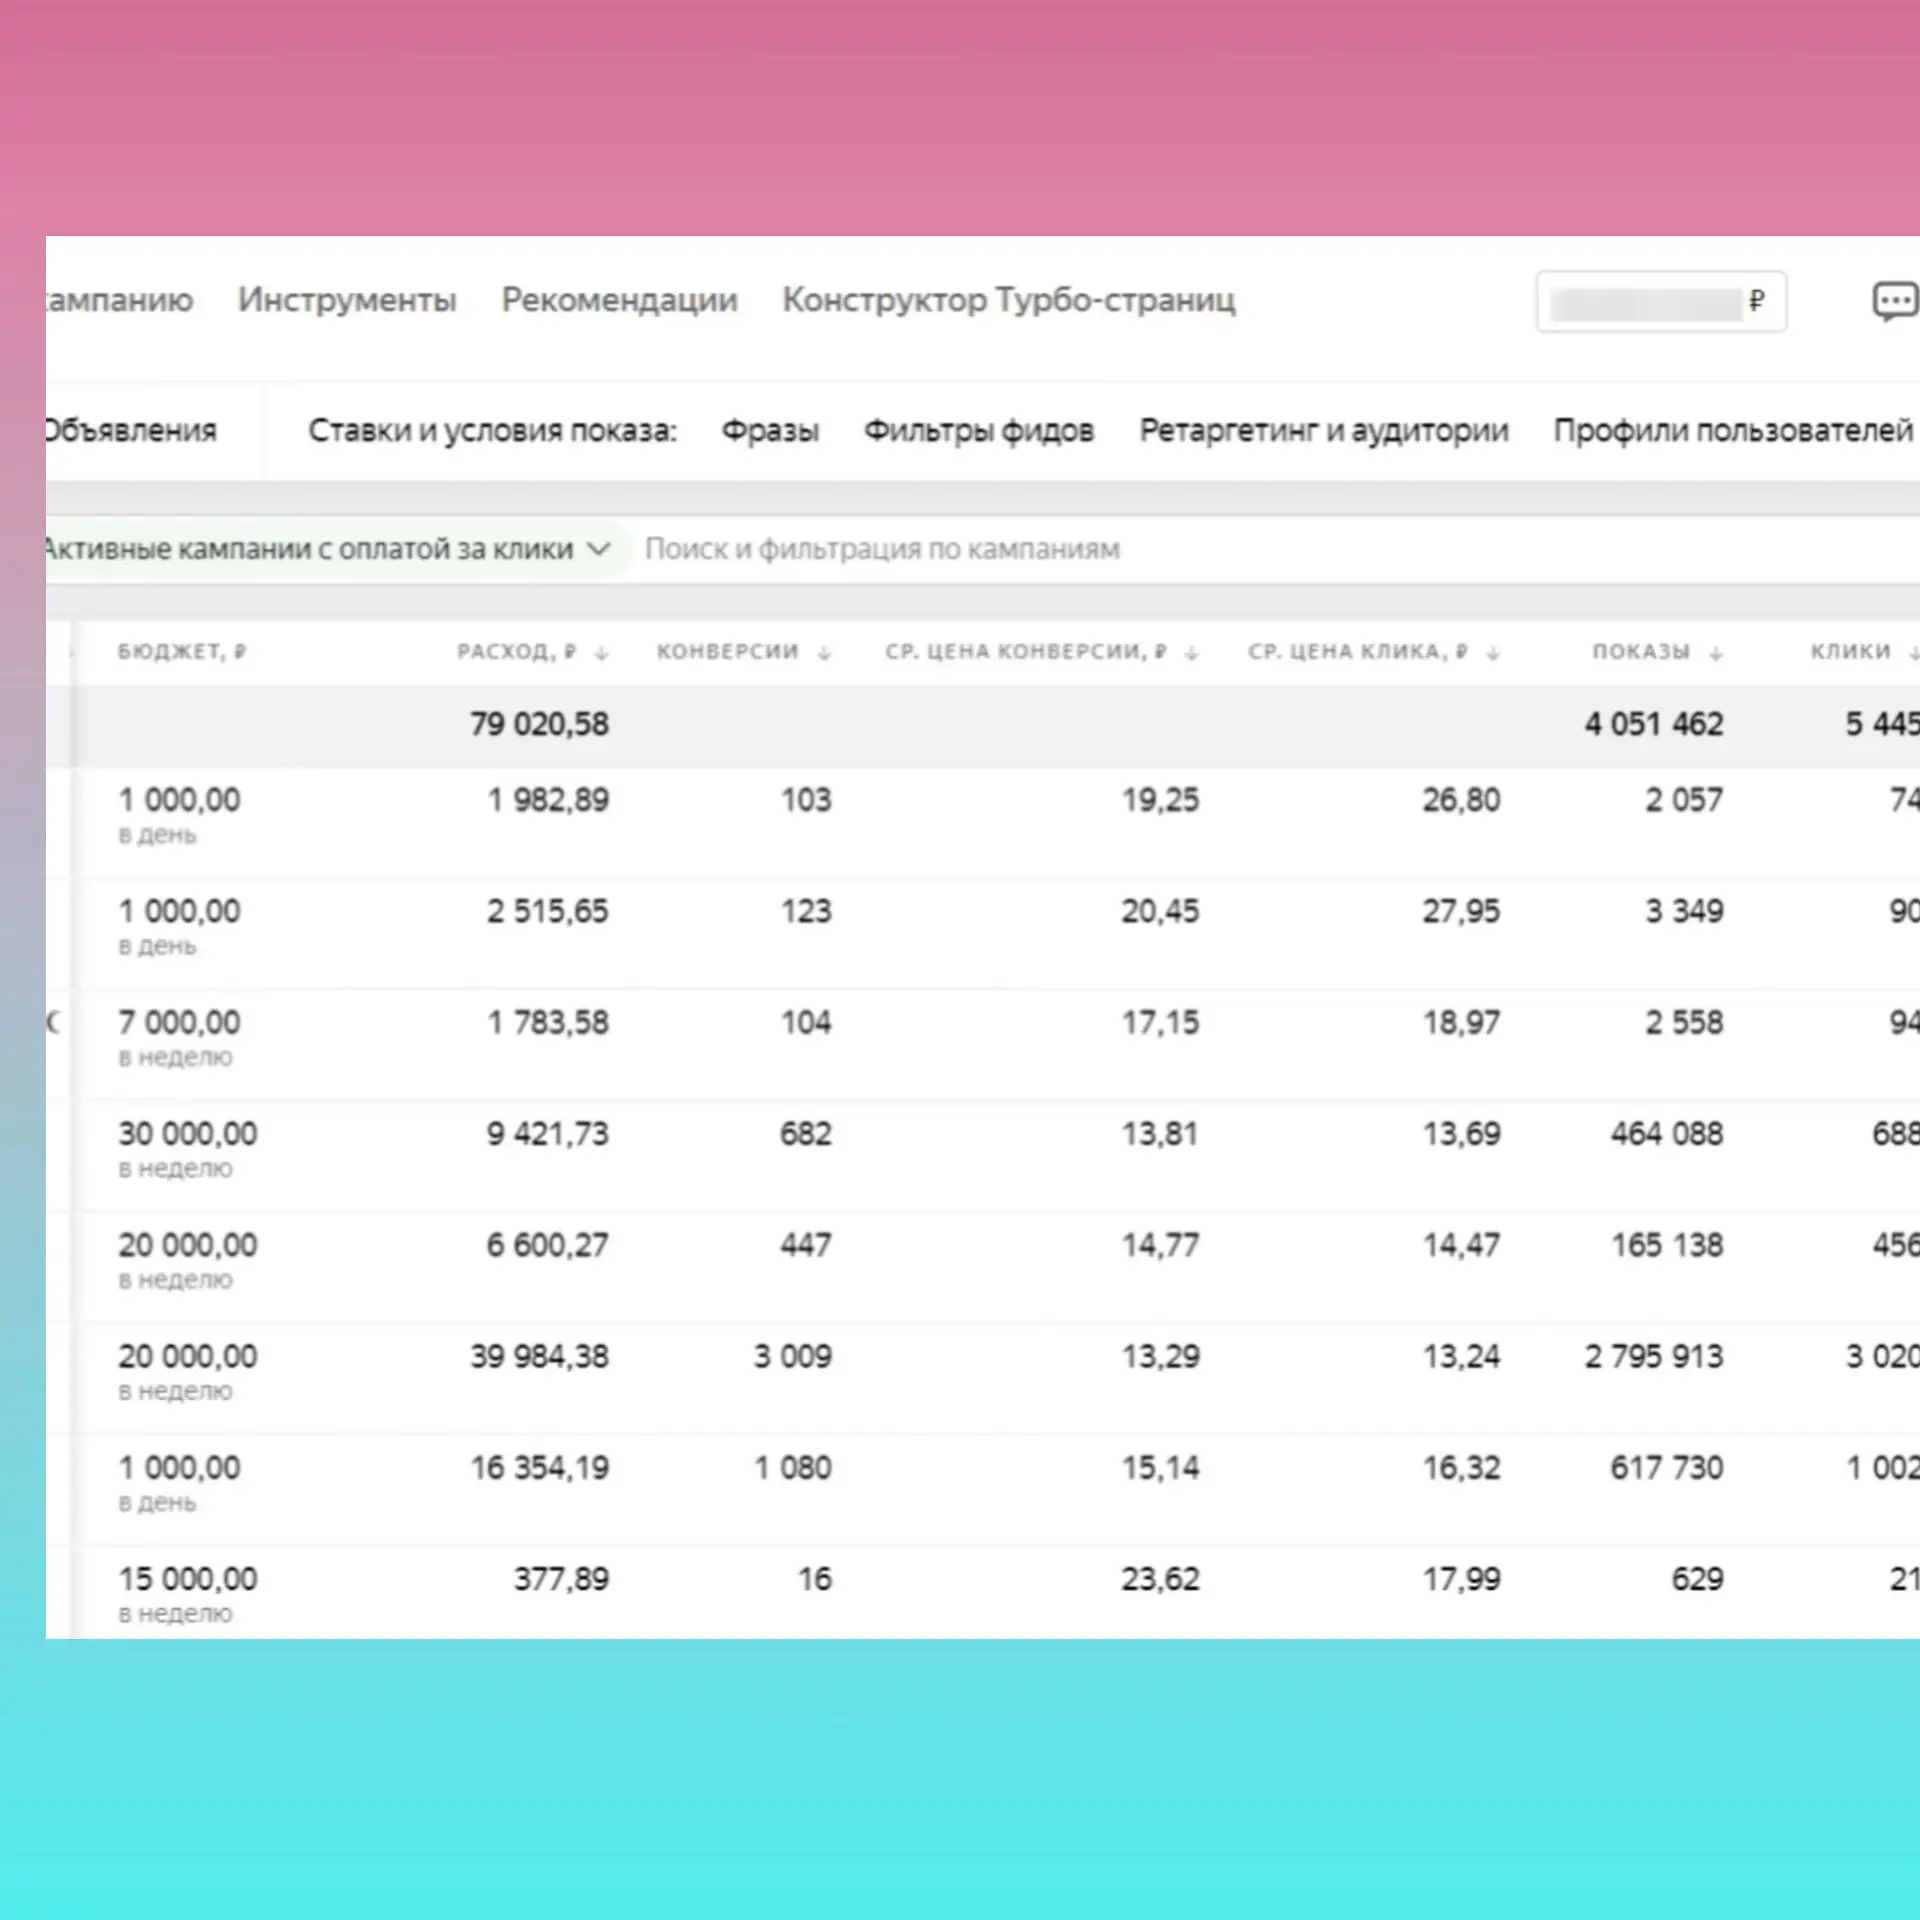This screenshot has width=1920, height=1920.
Task: Click spend value 16 354,19
Action: coord(539,1468)
